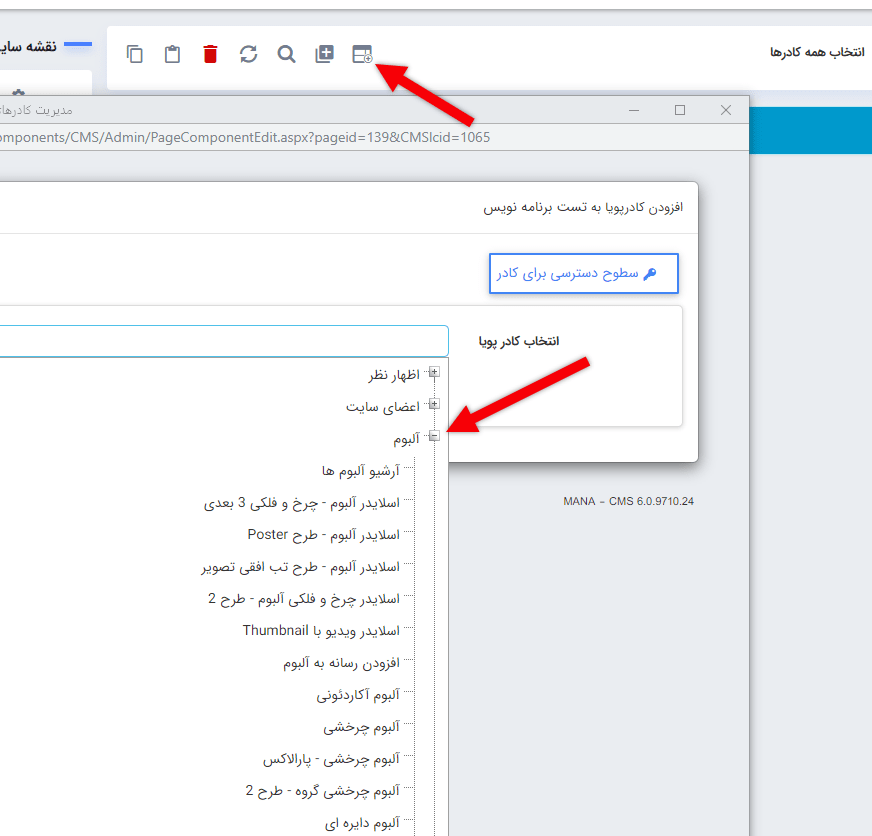
Task: Click the add dynamic cadre icon
Action: [x=363, y=54]
